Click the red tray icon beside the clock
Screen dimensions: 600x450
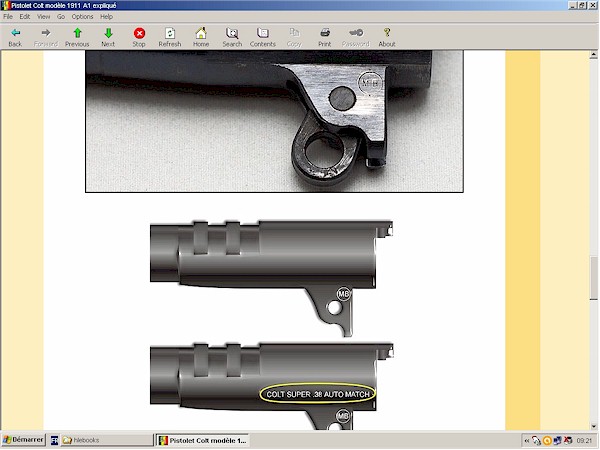pyautogui.click(x=568, y=441)
